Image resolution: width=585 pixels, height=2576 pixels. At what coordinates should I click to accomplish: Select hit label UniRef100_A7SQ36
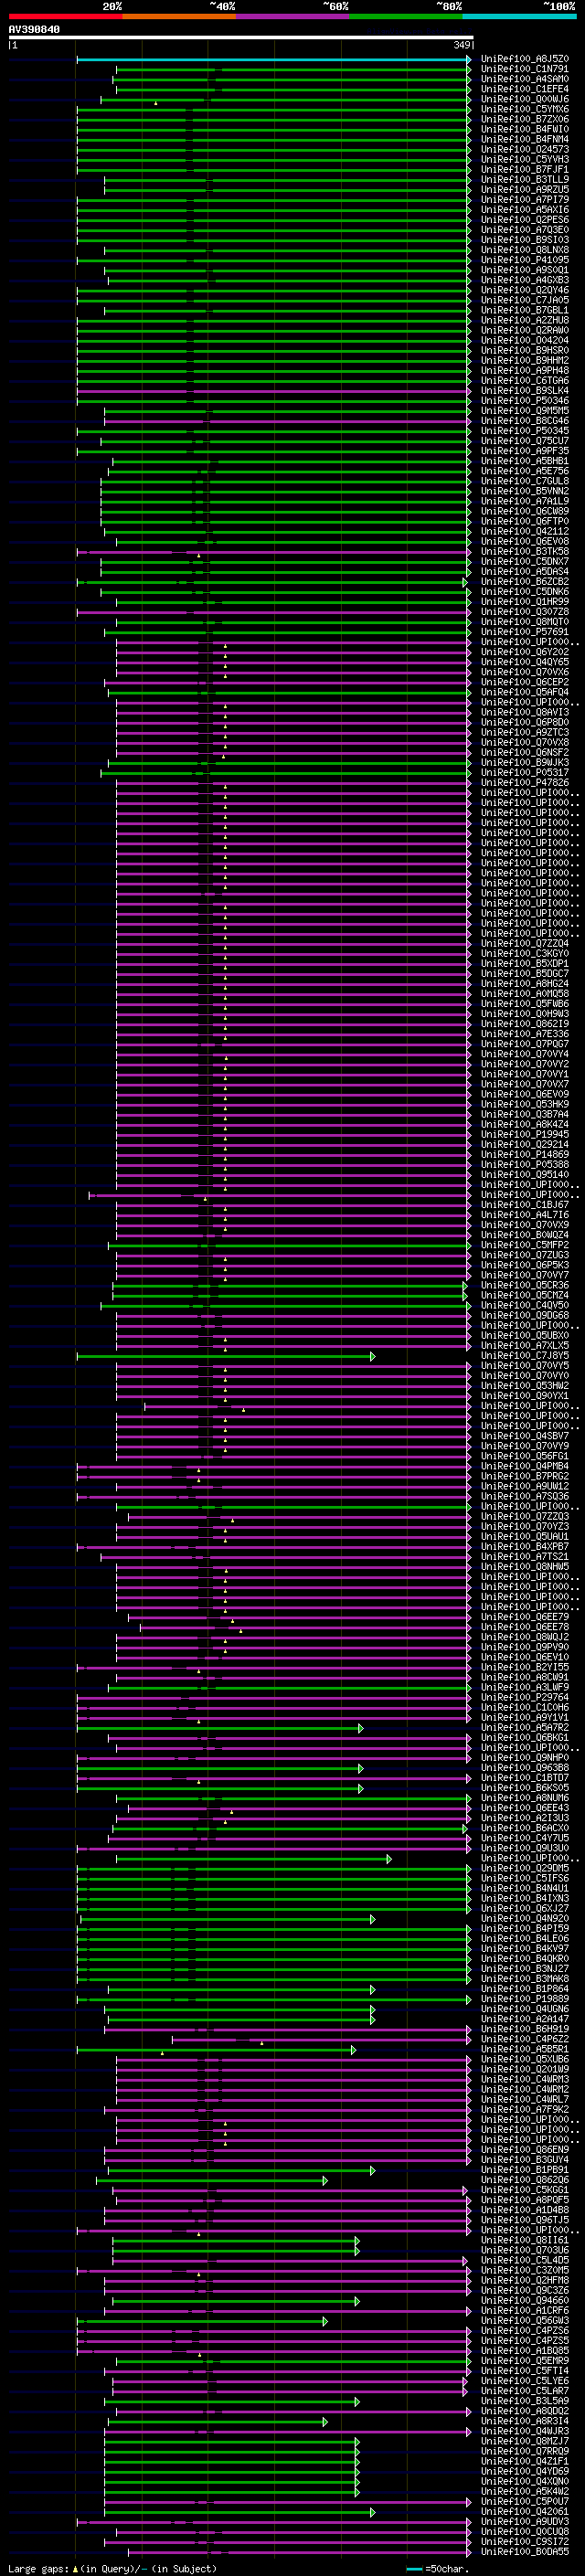(x=525, y=1496)
